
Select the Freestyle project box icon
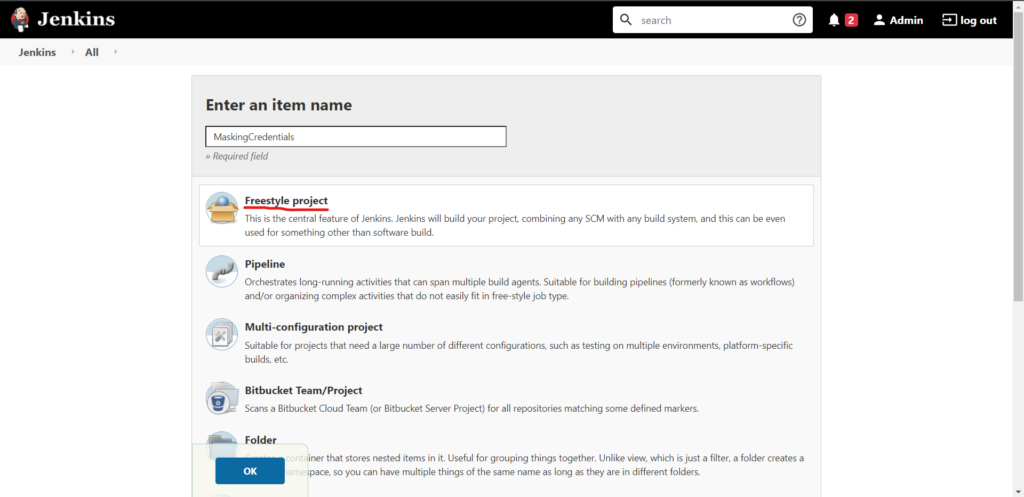(222, 208)
